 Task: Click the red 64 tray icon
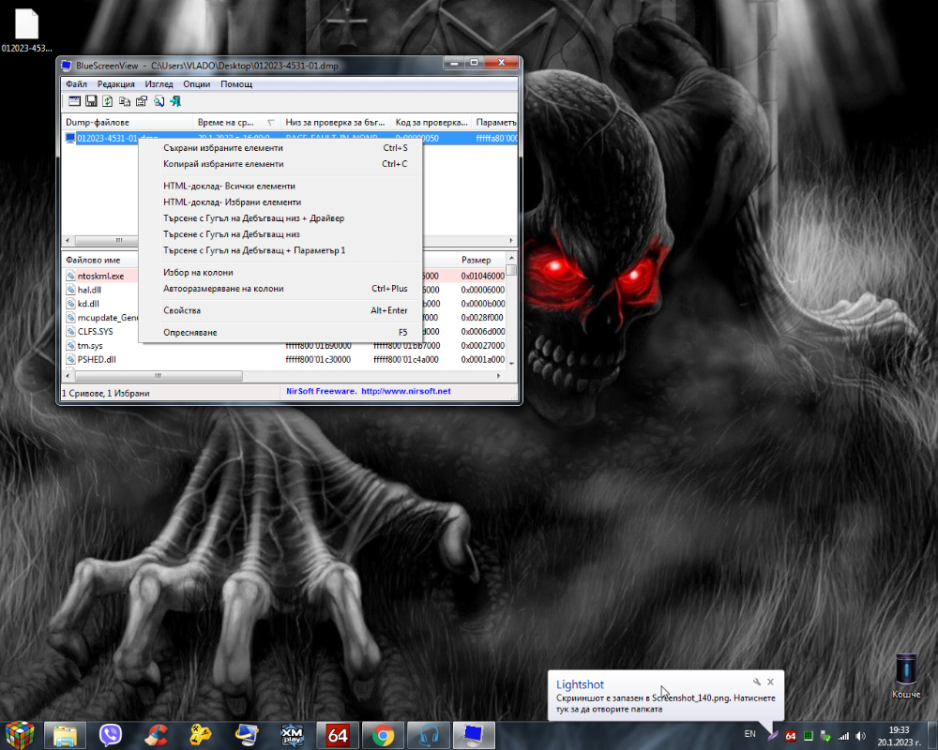click(790, 736)
